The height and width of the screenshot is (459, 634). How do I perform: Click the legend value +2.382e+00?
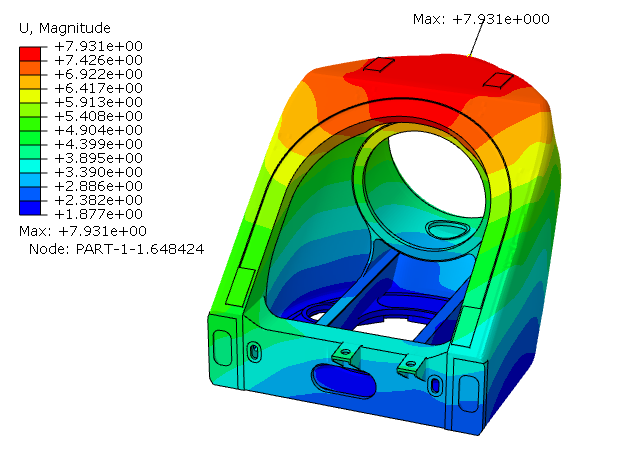point(98,200)
